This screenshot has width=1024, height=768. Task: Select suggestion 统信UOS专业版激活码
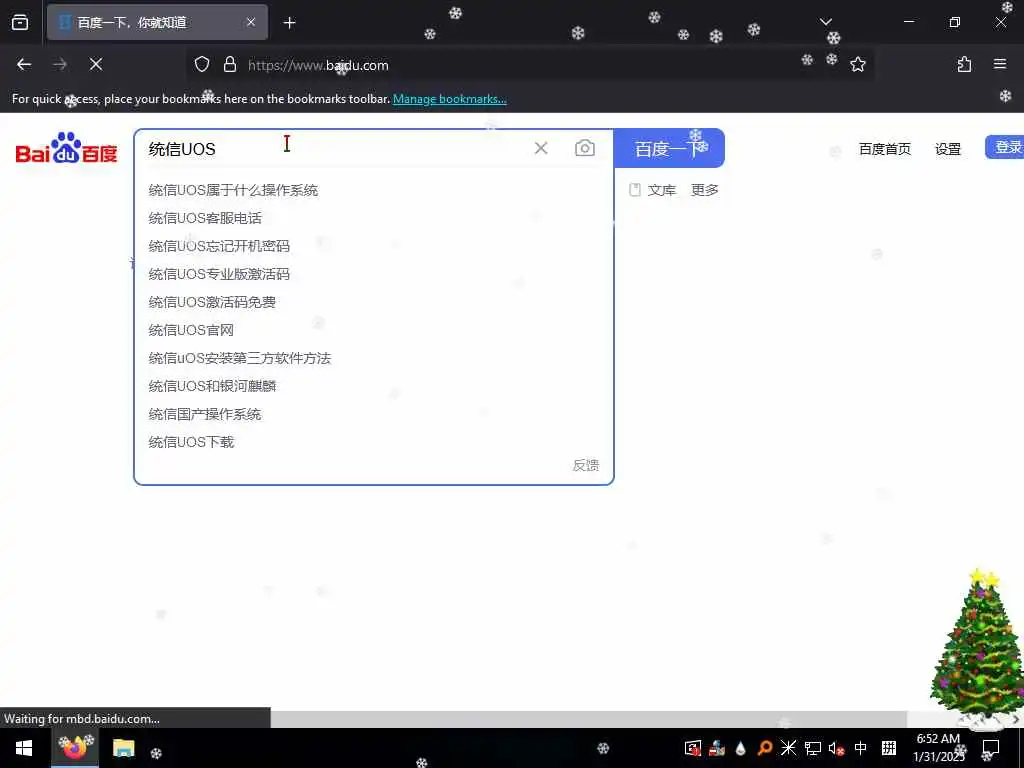(x=374, y=274)
